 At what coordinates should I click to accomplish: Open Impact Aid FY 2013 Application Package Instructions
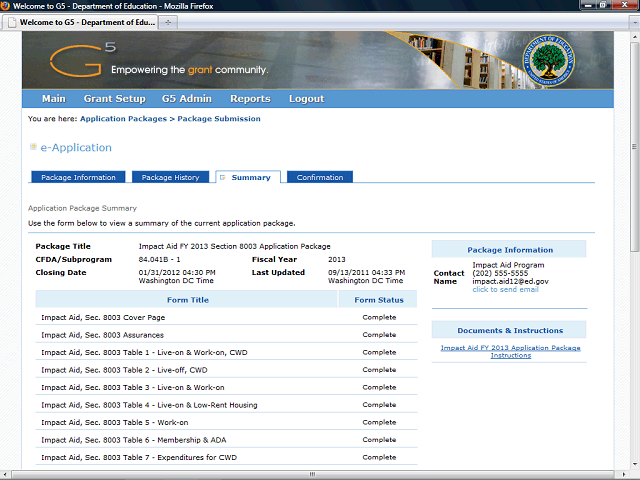coord(510,351)
